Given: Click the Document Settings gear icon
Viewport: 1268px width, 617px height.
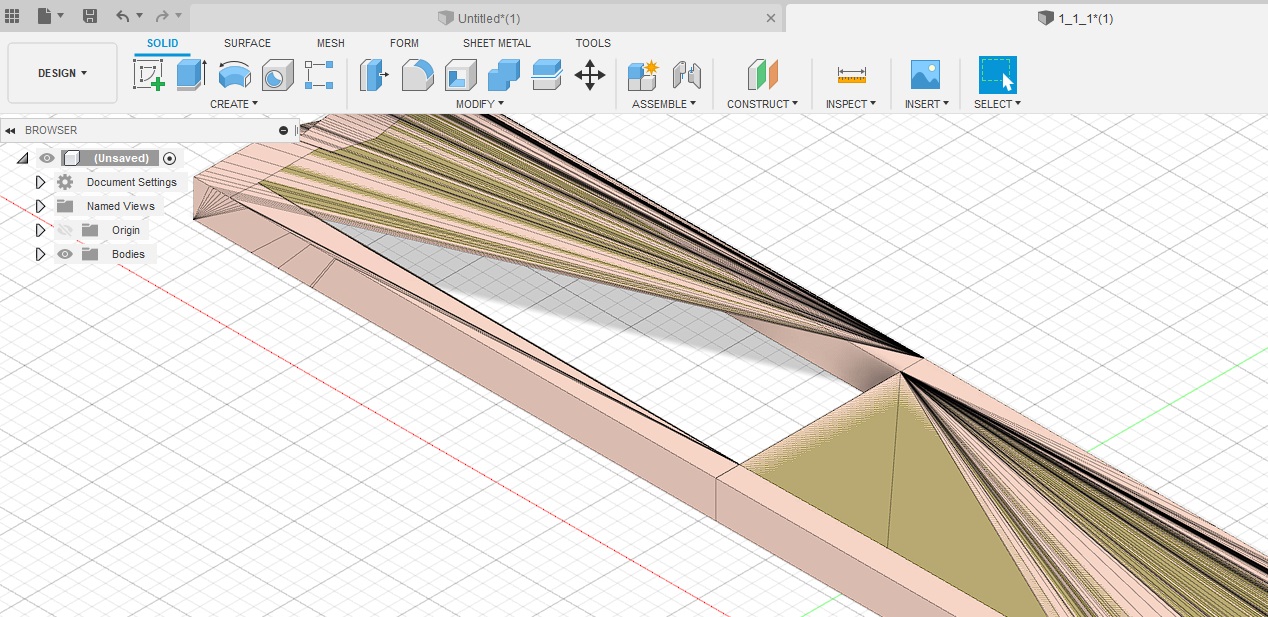Looking at the screenshot, I should [x=65, y=182].
